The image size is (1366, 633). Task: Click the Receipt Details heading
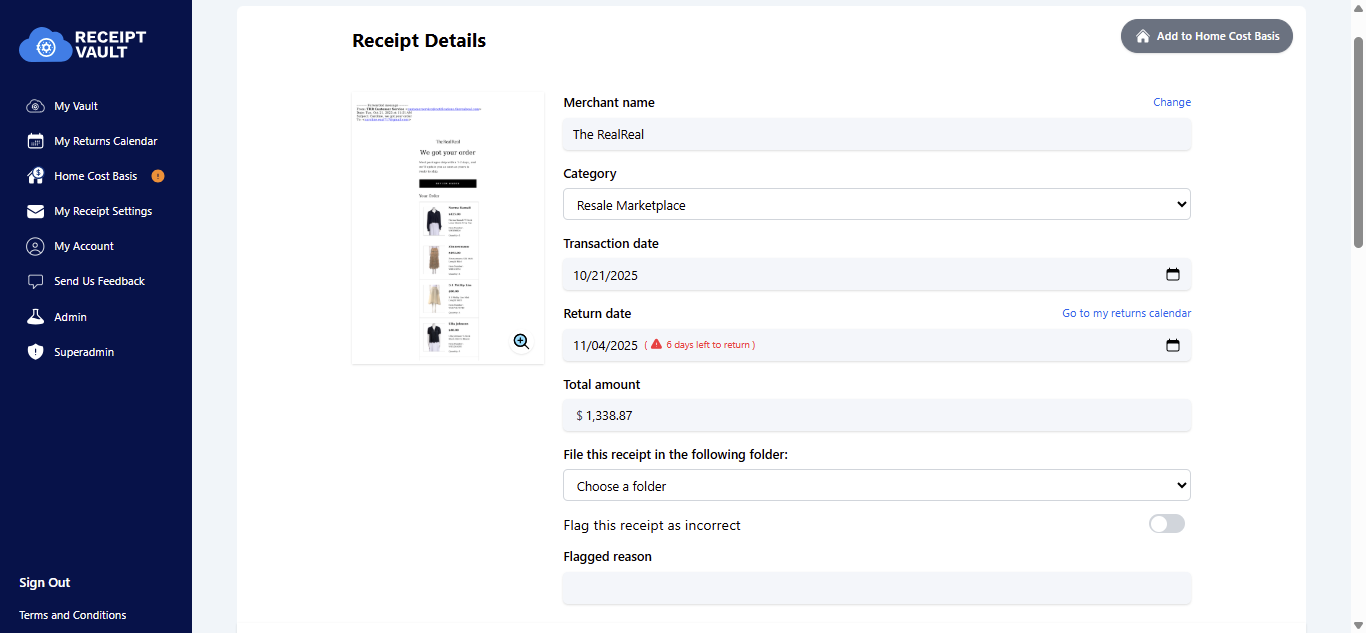click(419, 41)
